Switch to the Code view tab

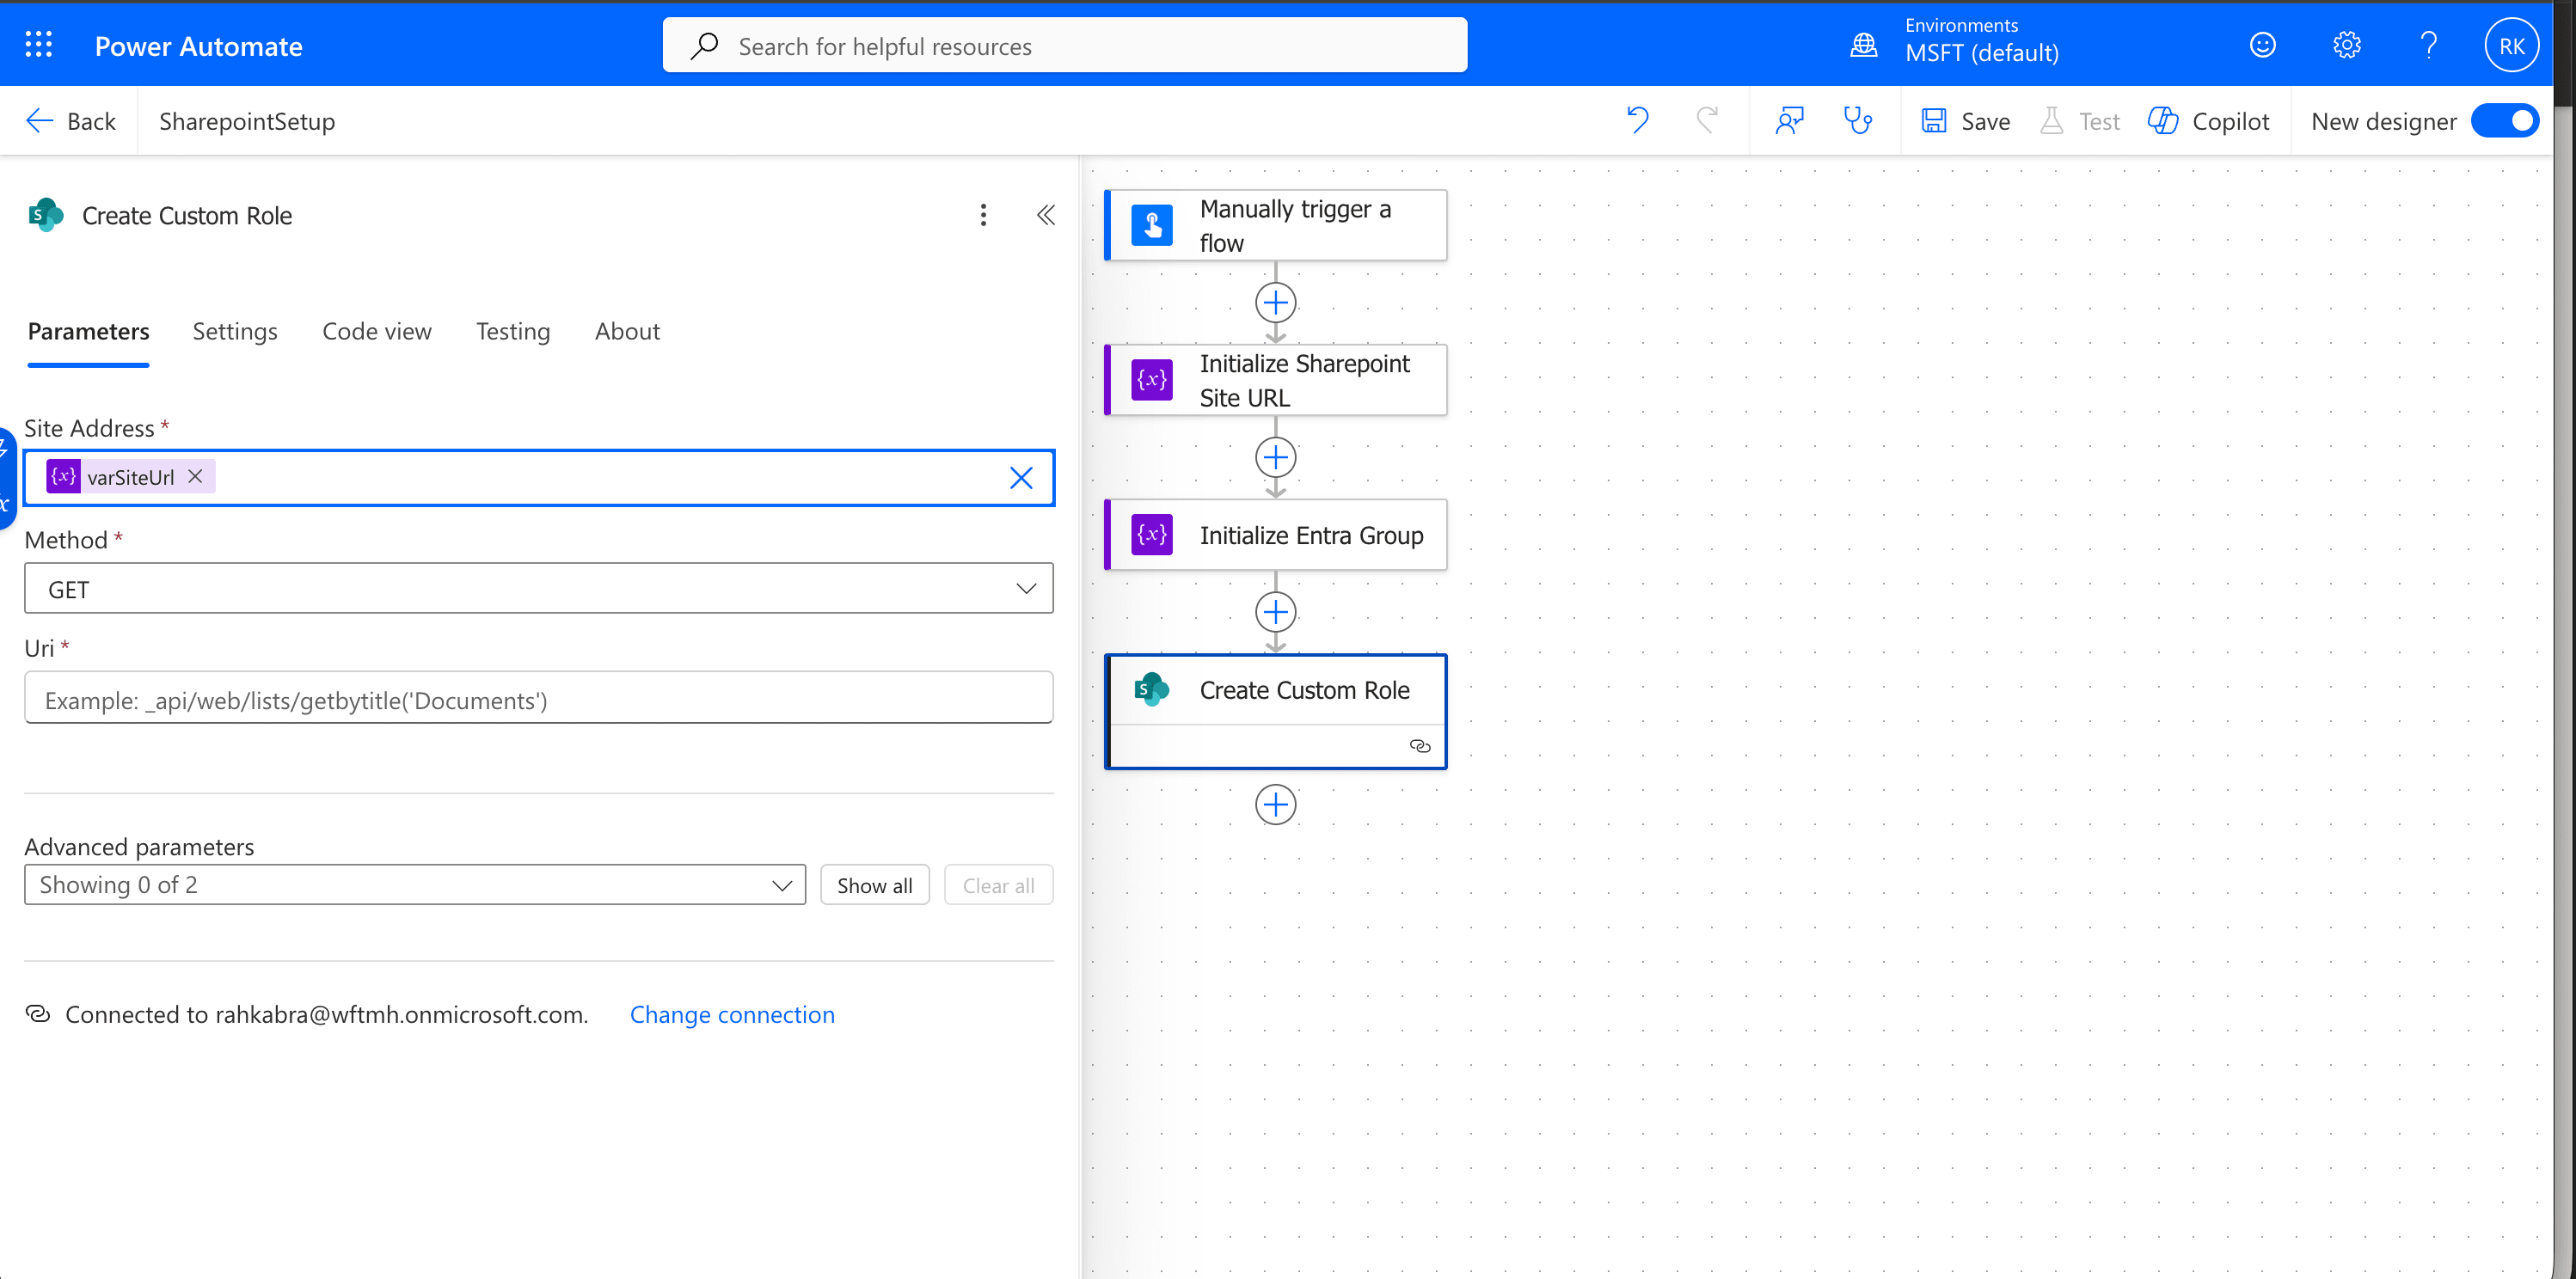click(377, 331)
